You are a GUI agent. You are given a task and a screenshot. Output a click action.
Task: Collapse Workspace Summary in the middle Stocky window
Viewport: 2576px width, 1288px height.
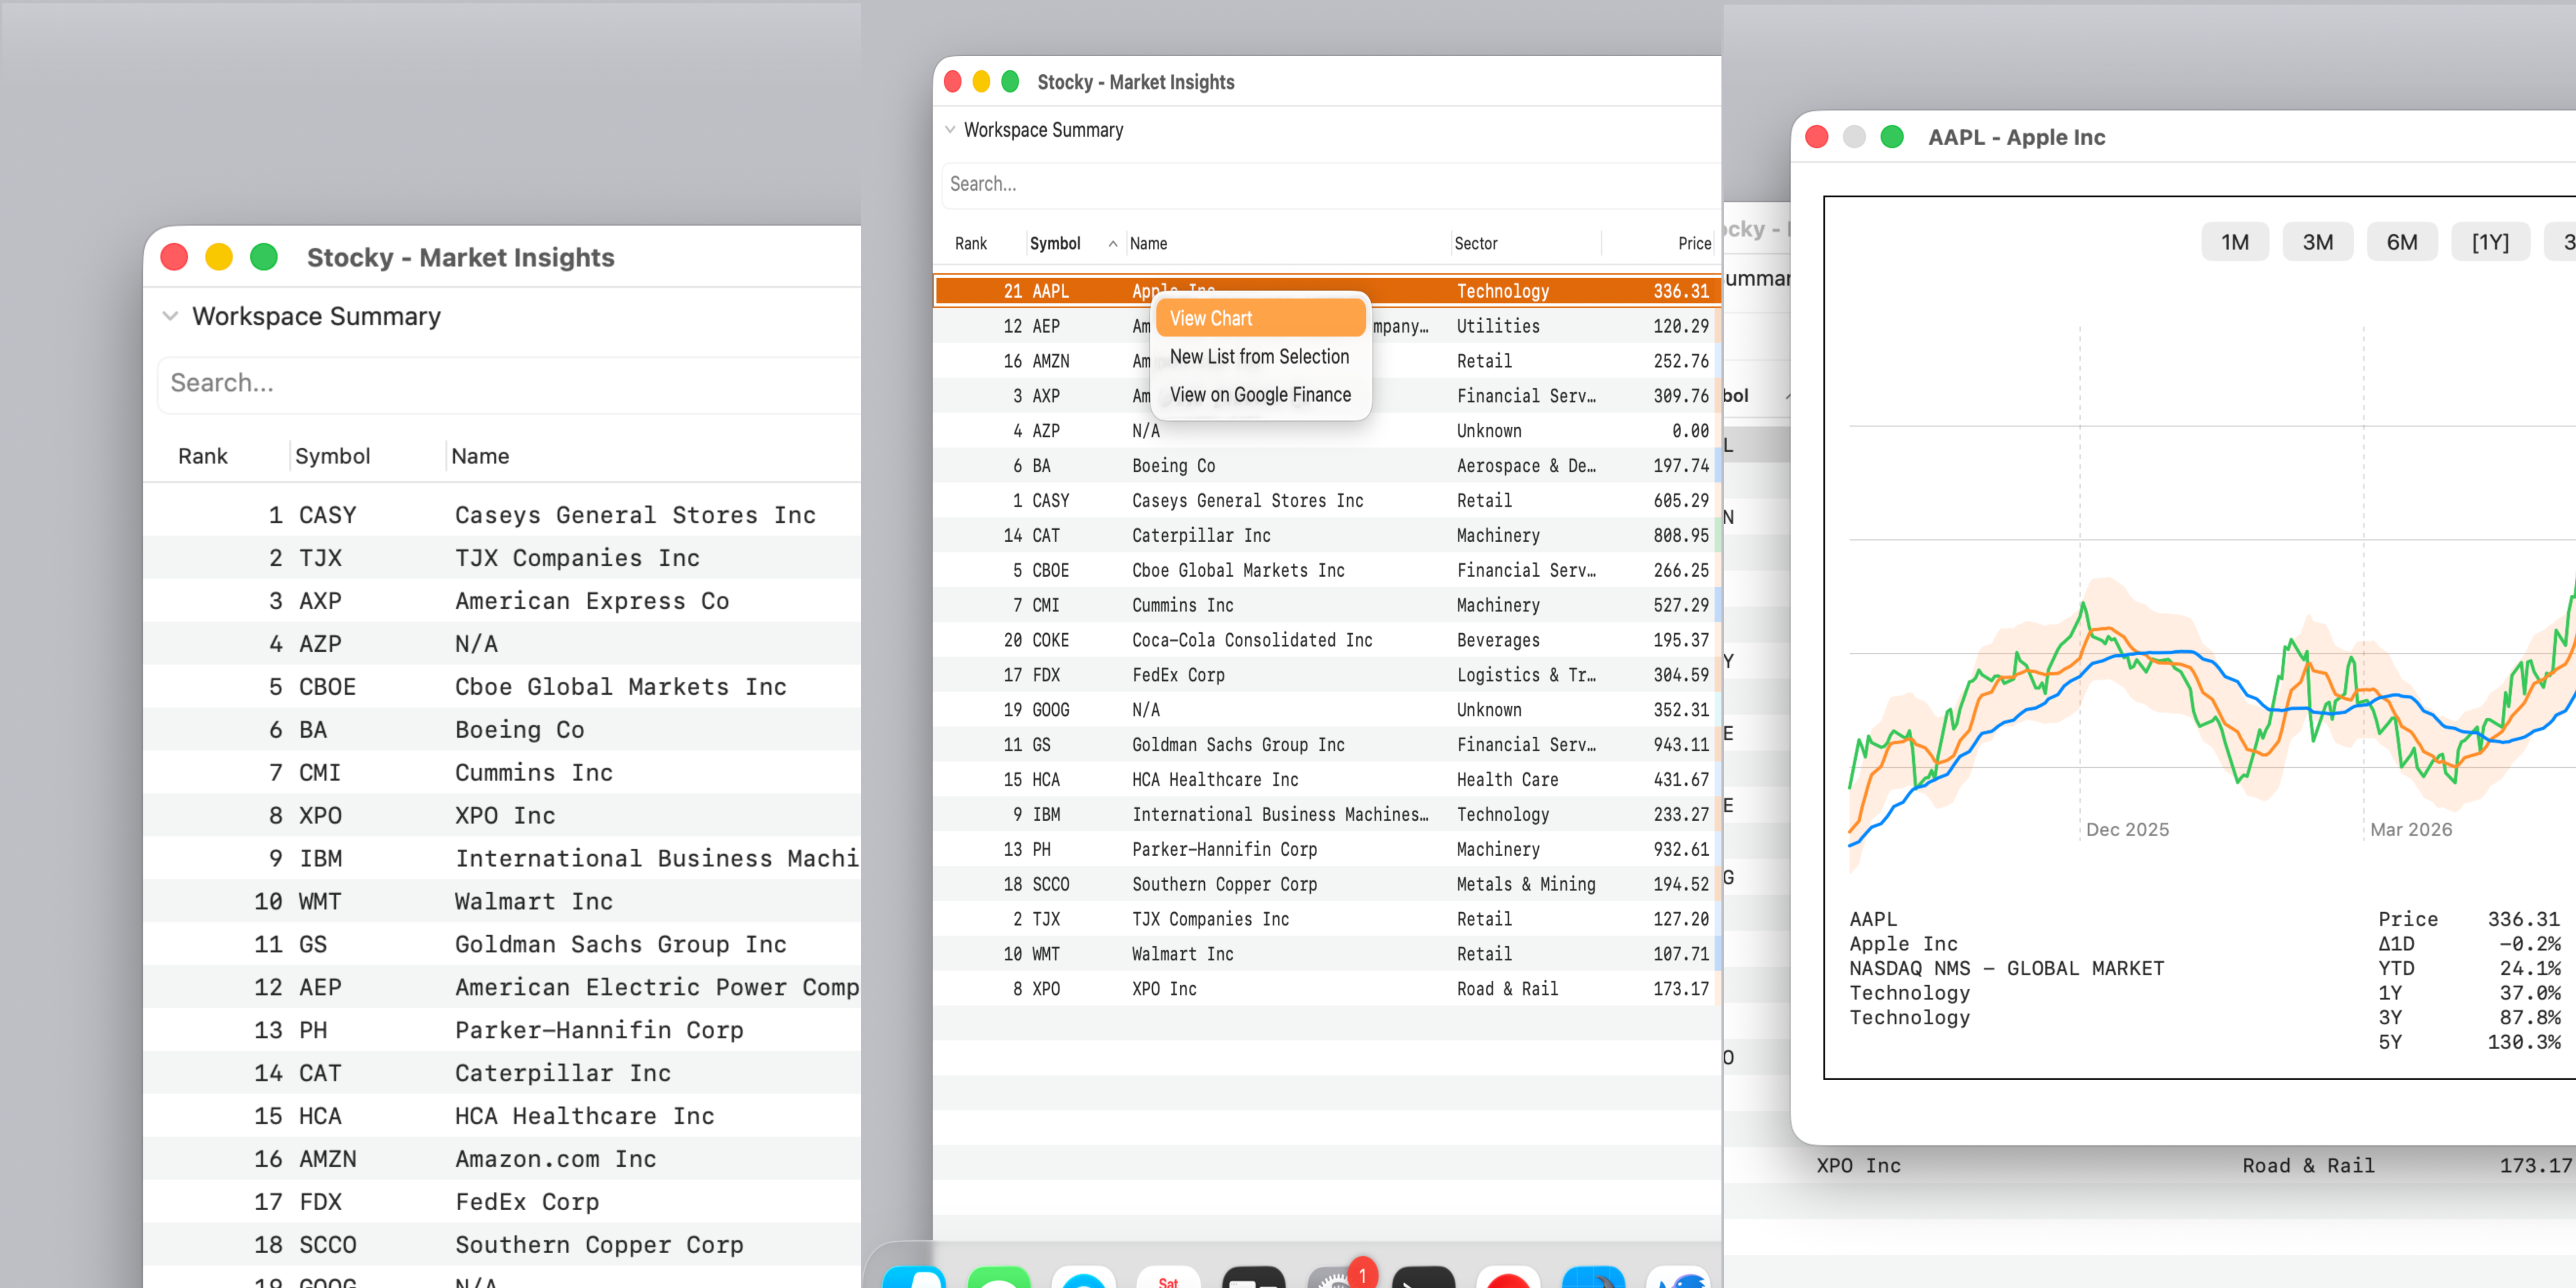point(950,130)
